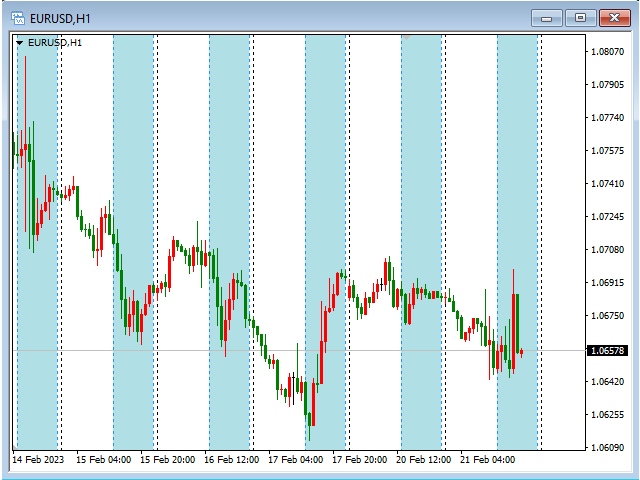Click the 17 Feb 04:00 time label
This screenshot has height=480, width=640.
point(294,460)
